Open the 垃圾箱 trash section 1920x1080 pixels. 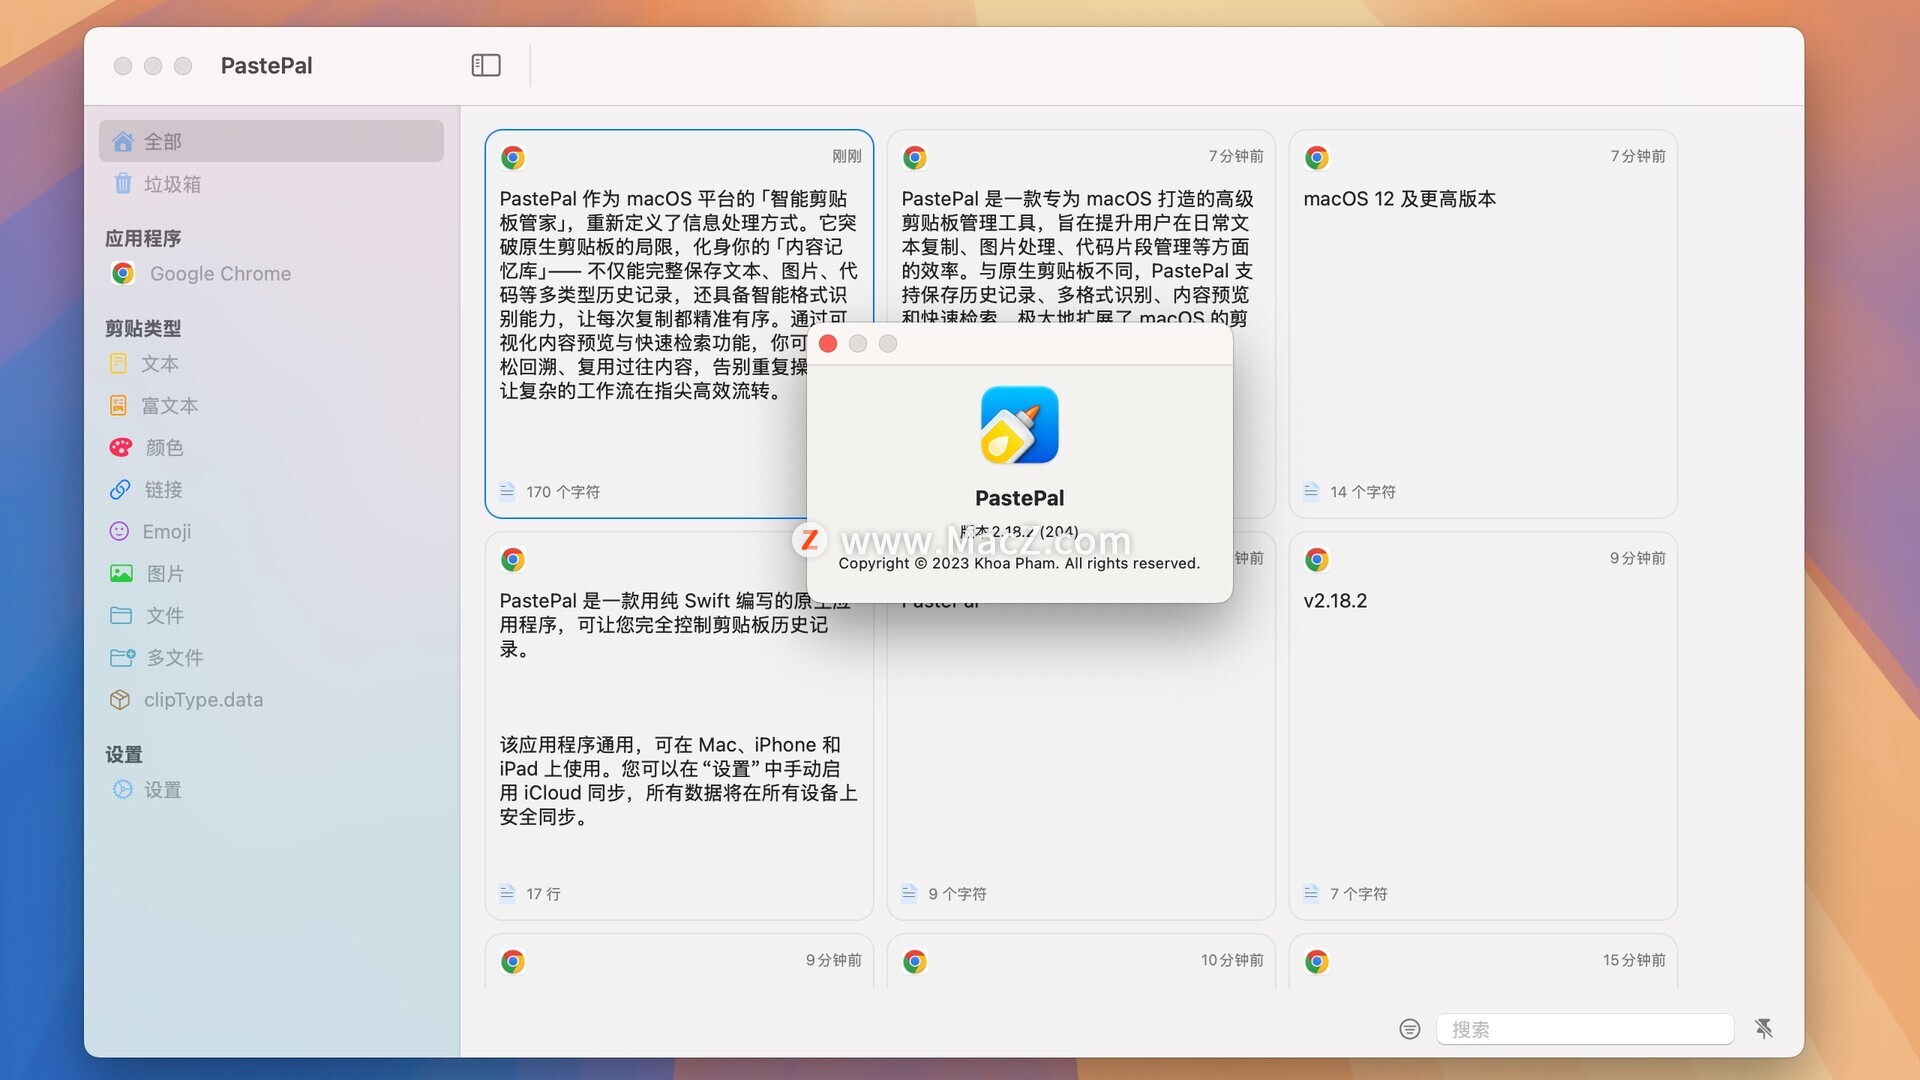(x=271, y=184)
